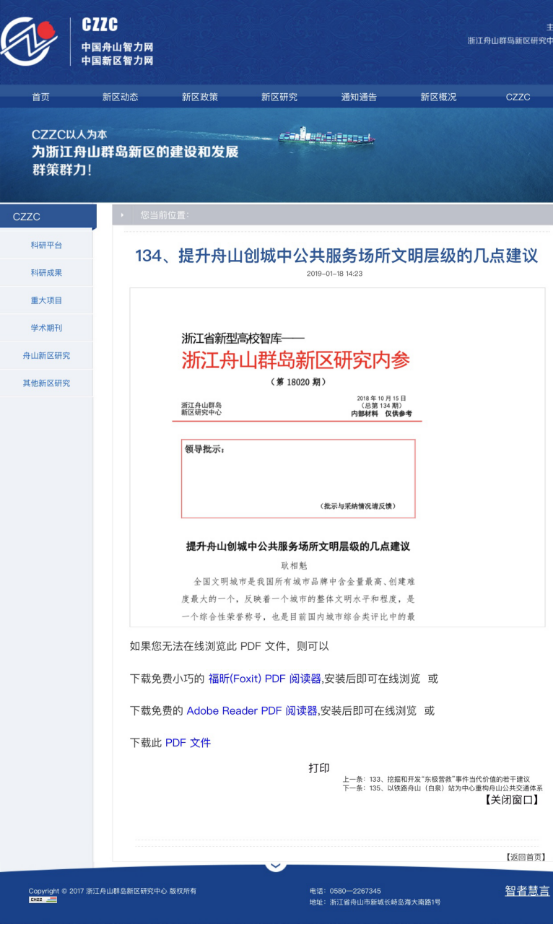This screenshot has height=925, width=554.
Task: Open the 新区动态 navigation tab
Action: [120, 97]
